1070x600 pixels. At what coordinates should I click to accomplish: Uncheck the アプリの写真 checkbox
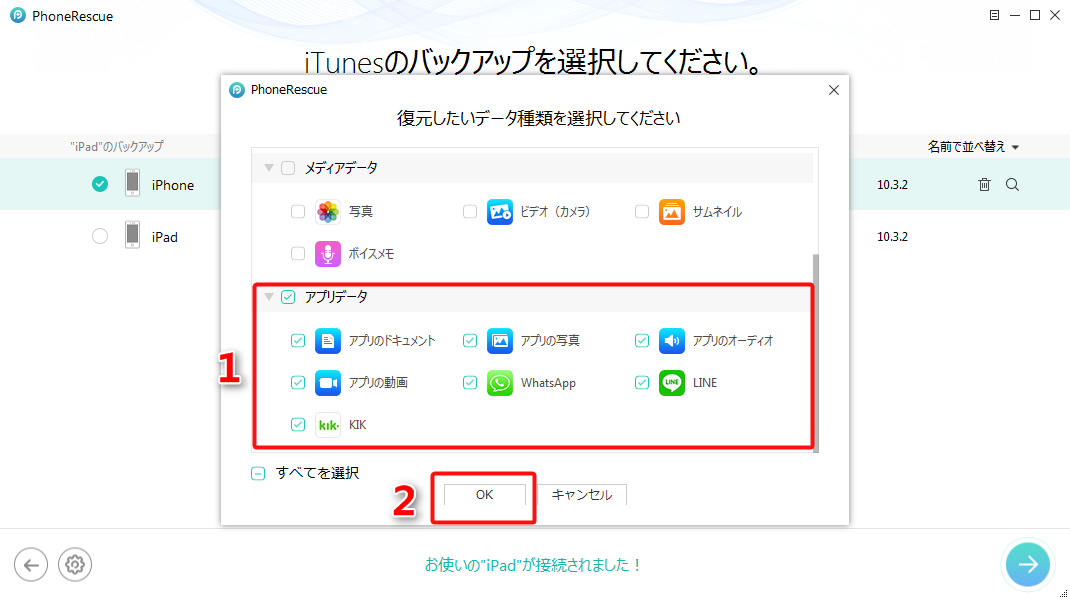[x=469, y=341]
